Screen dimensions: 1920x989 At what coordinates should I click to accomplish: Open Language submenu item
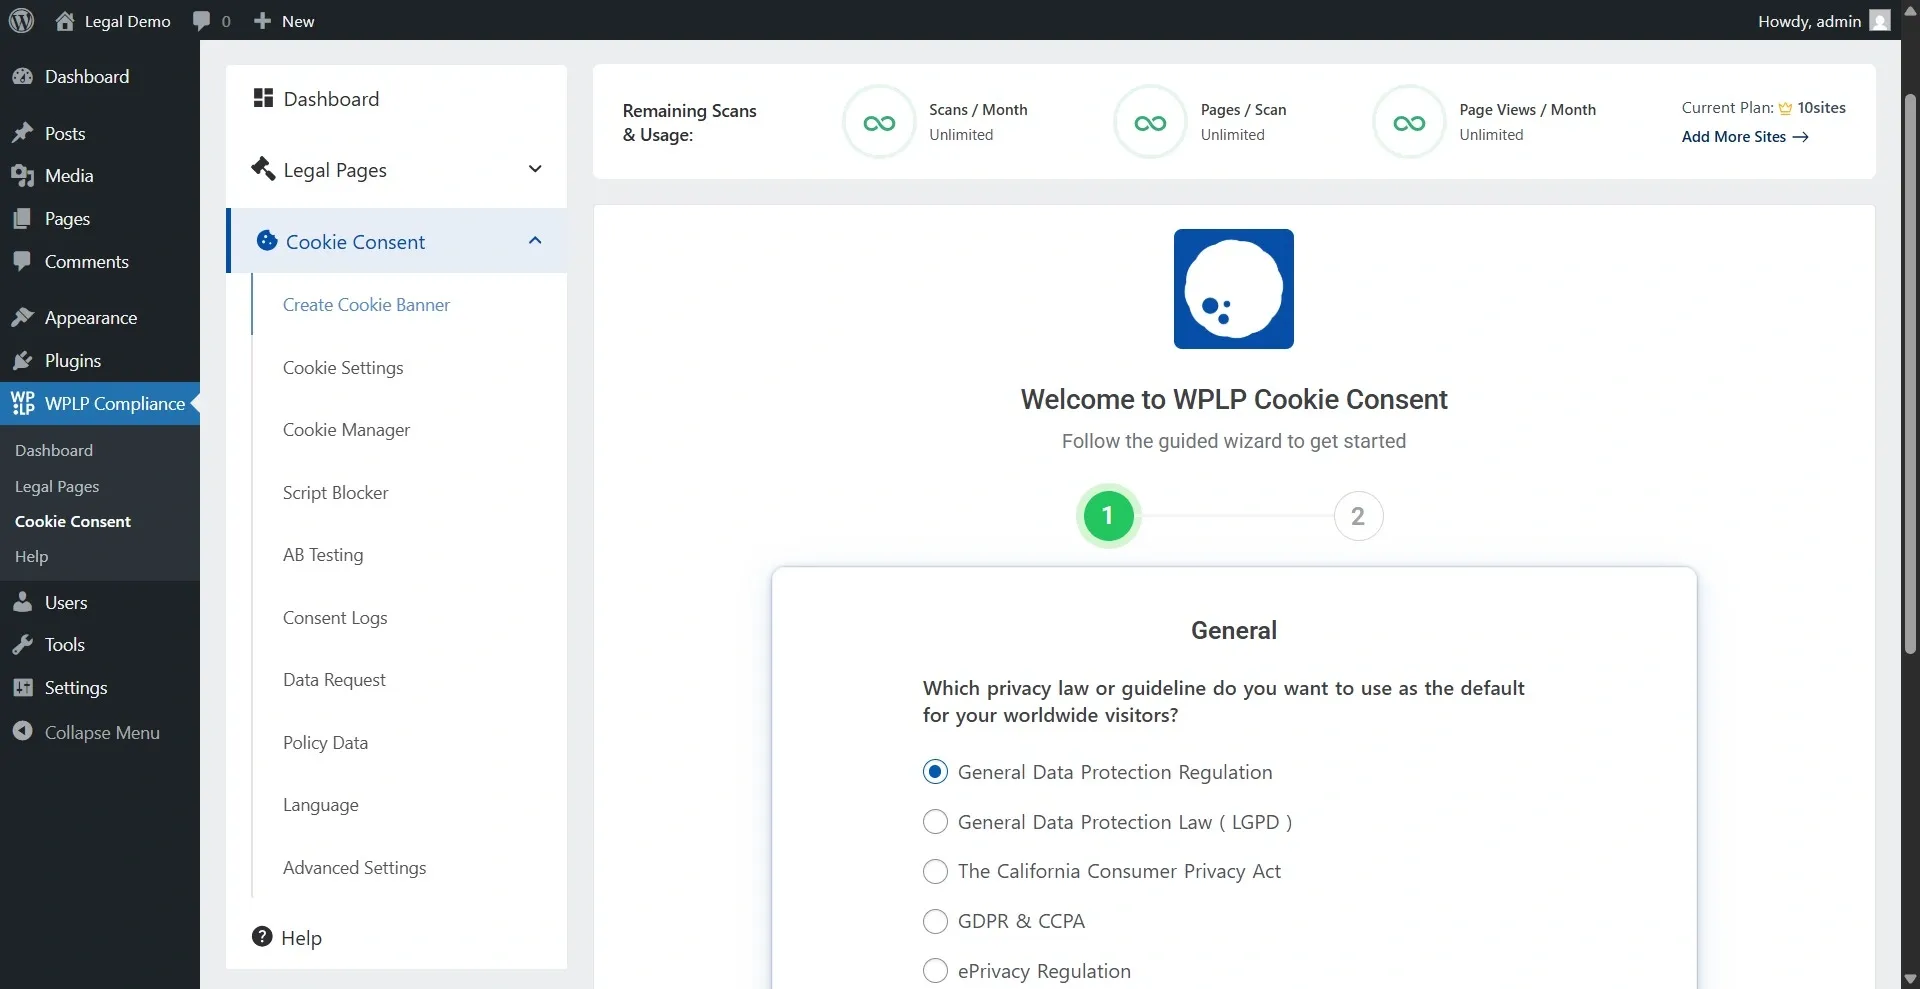[x=320, y=805]
